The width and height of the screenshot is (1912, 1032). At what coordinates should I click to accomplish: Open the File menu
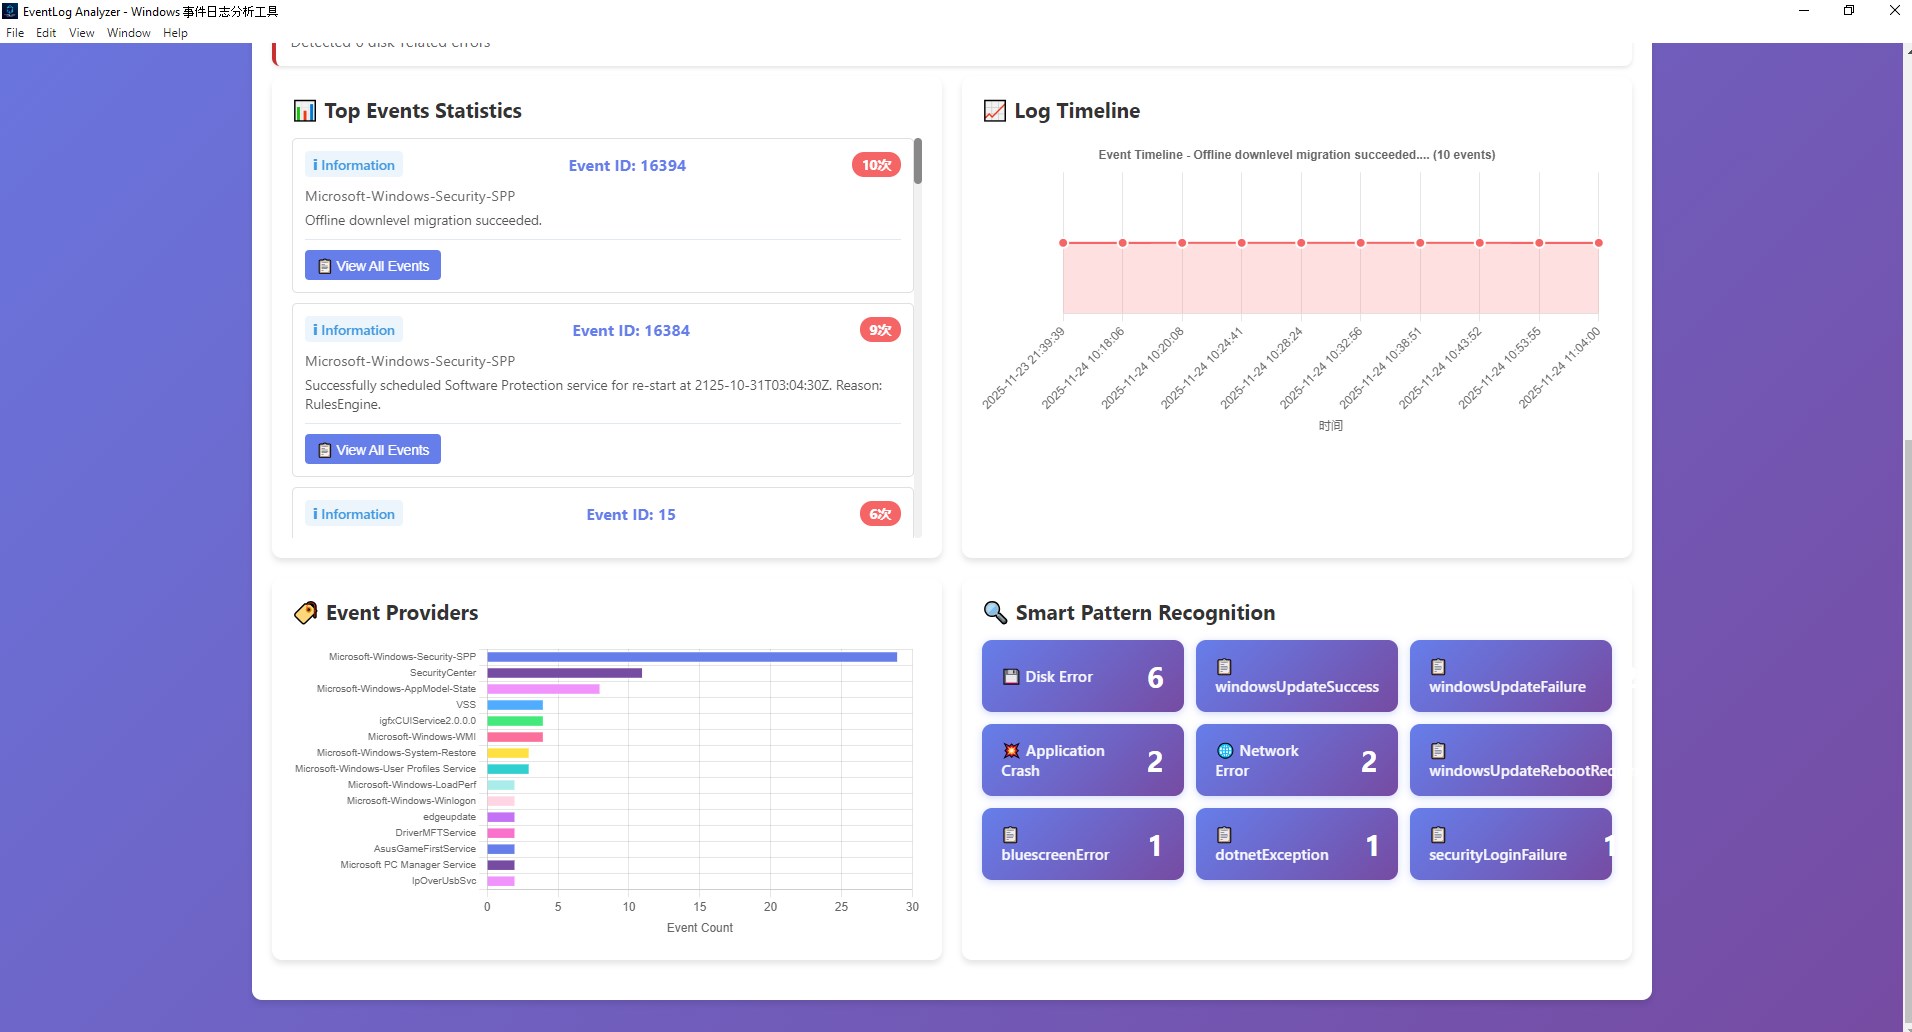[x=15, y=33]
